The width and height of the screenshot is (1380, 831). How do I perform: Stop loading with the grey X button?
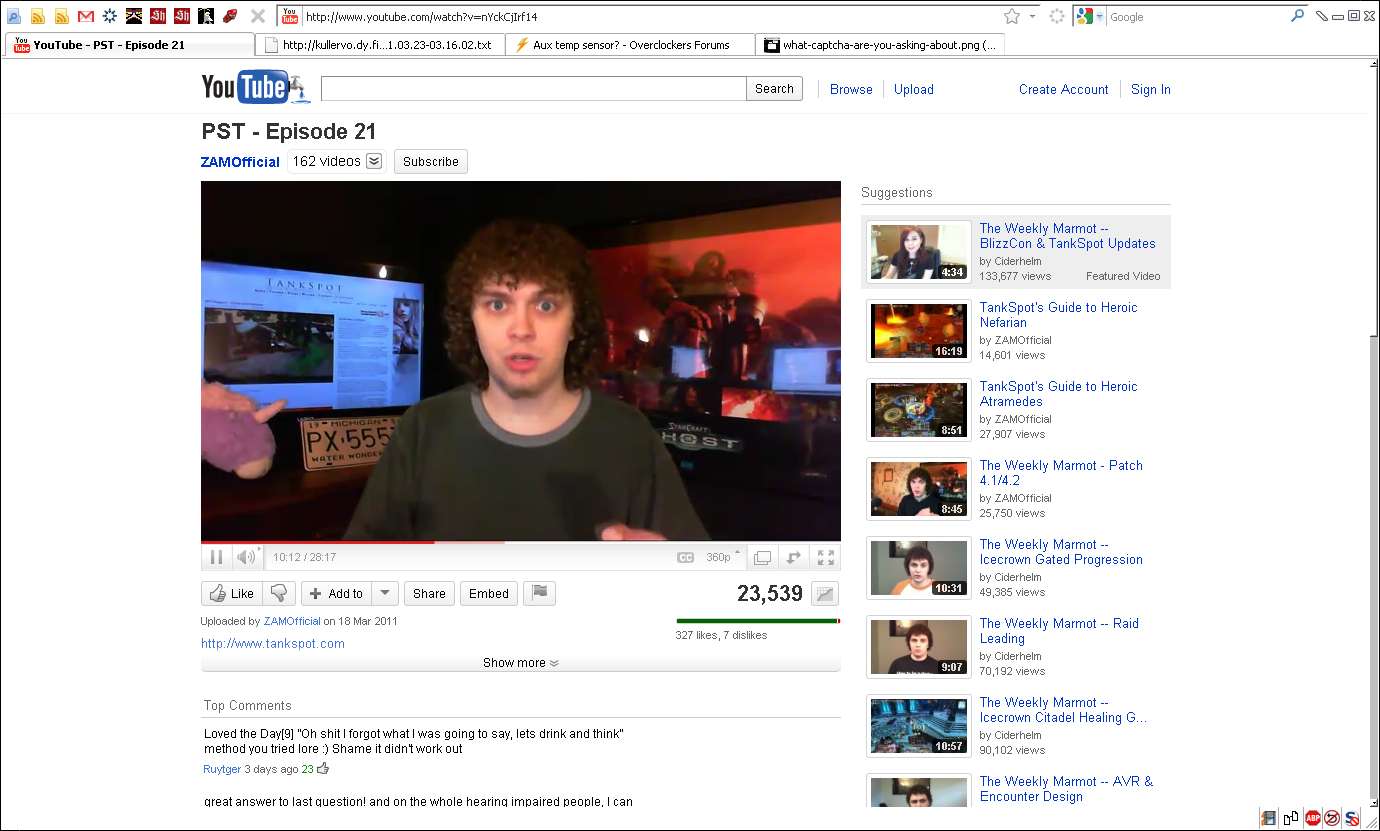[257, 16]
